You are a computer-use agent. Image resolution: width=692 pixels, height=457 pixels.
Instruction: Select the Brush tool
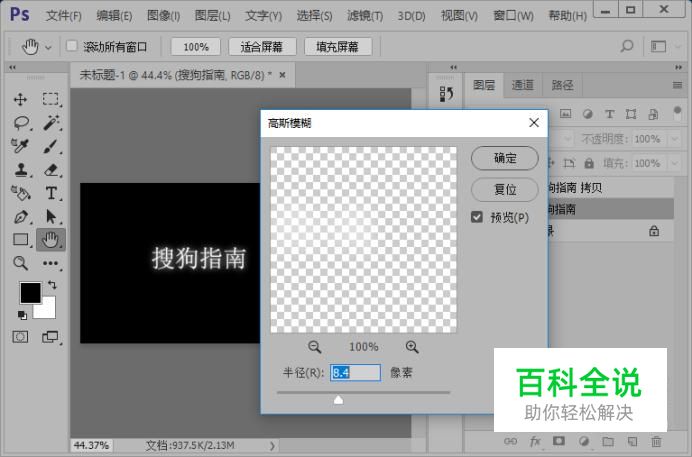click(50, 146)
